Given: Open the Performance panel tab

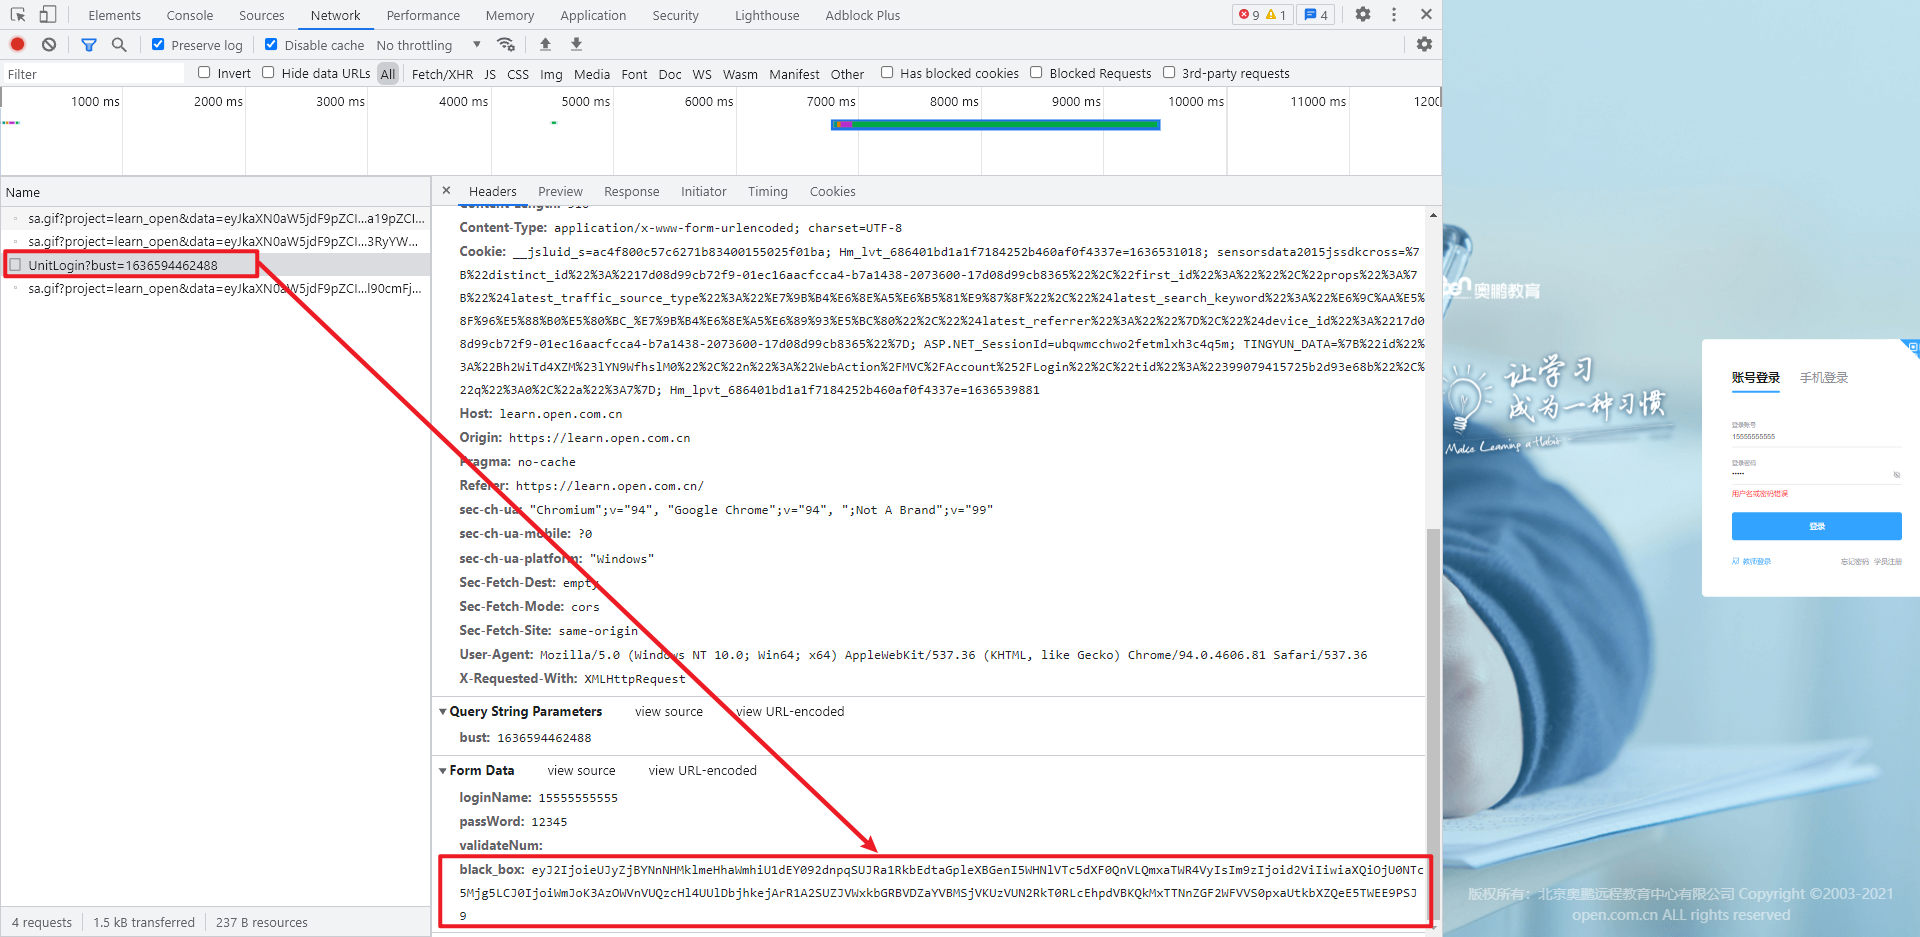Looking at the screenshot, I should tap(423, 15).
